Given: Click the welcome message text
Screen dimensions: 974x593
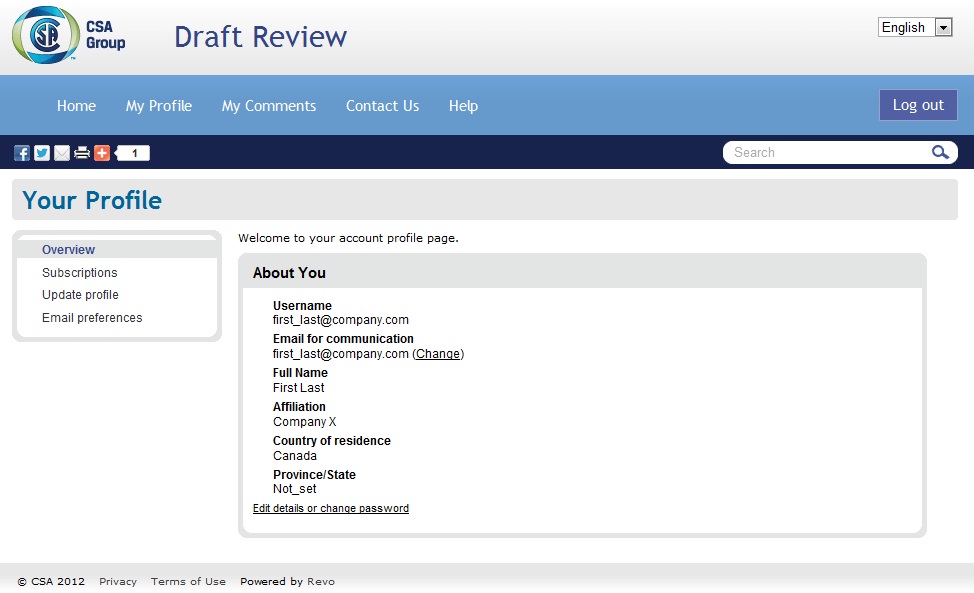Looking at the screenshot, I should click(348, 238).
